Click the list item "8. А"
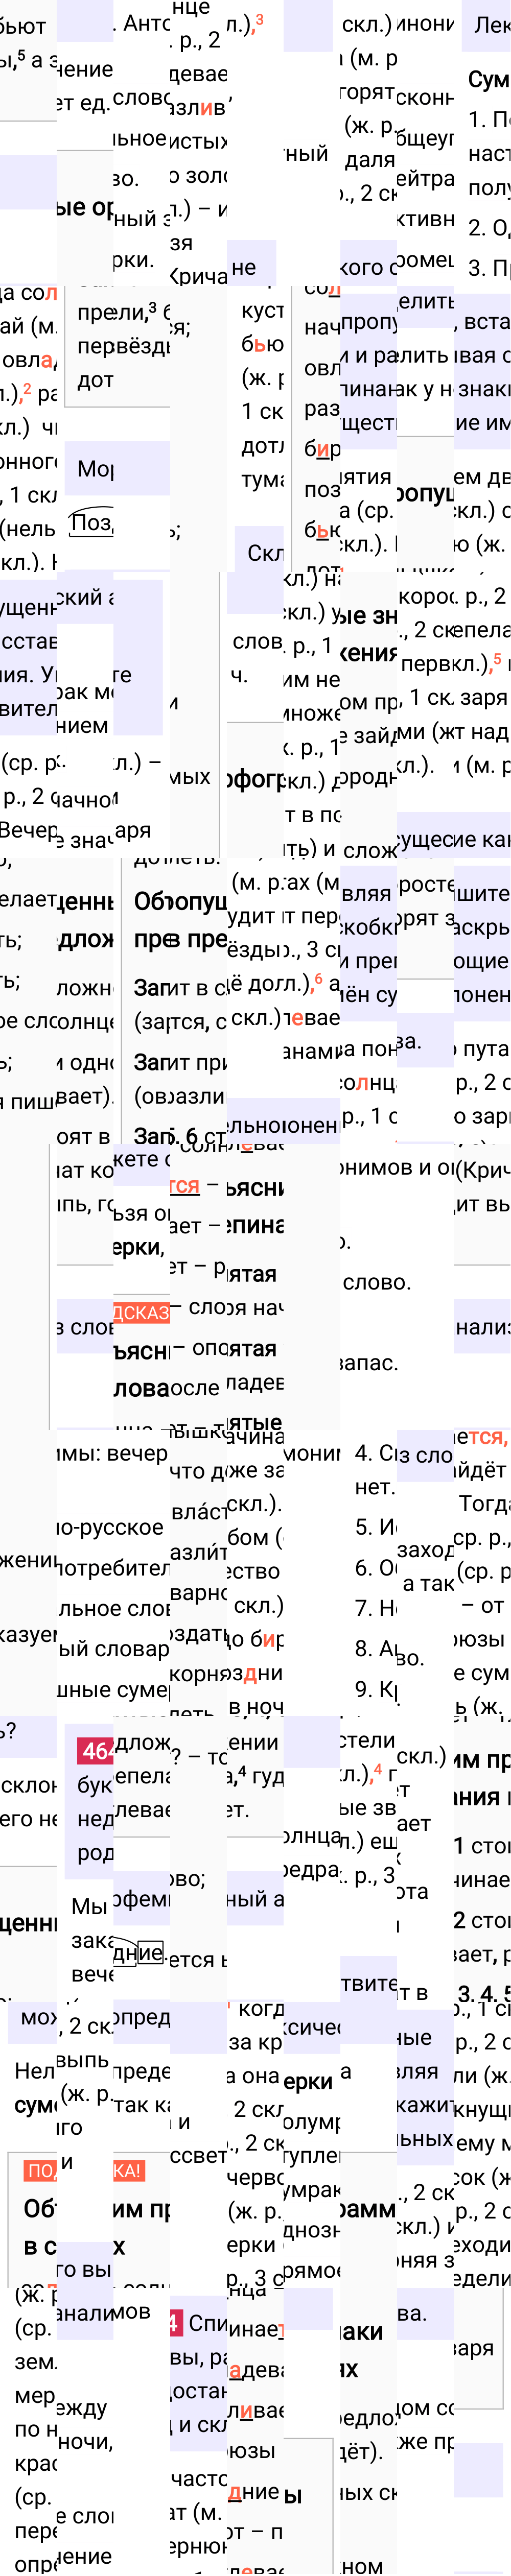This screenshot has height=2576, width=511. 376,1648
